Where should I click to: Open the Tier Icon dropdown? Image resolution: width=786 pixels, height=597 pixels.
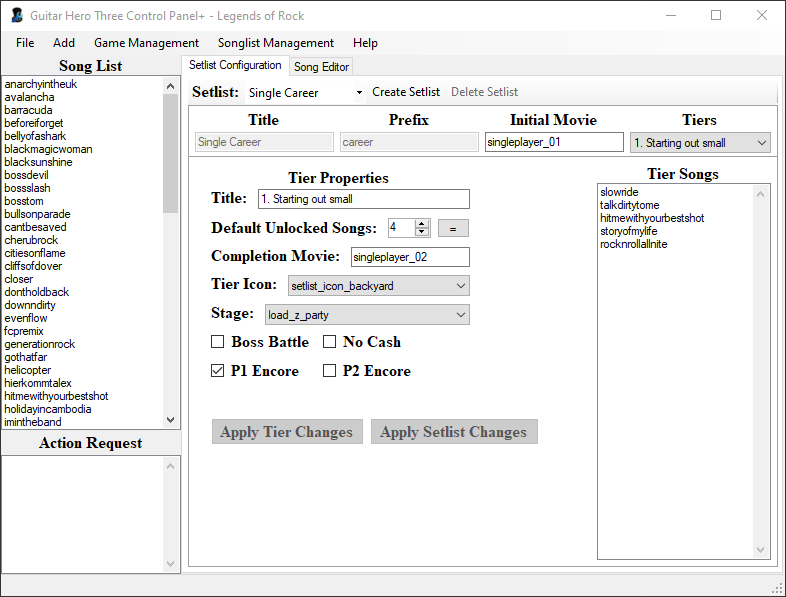378,286
